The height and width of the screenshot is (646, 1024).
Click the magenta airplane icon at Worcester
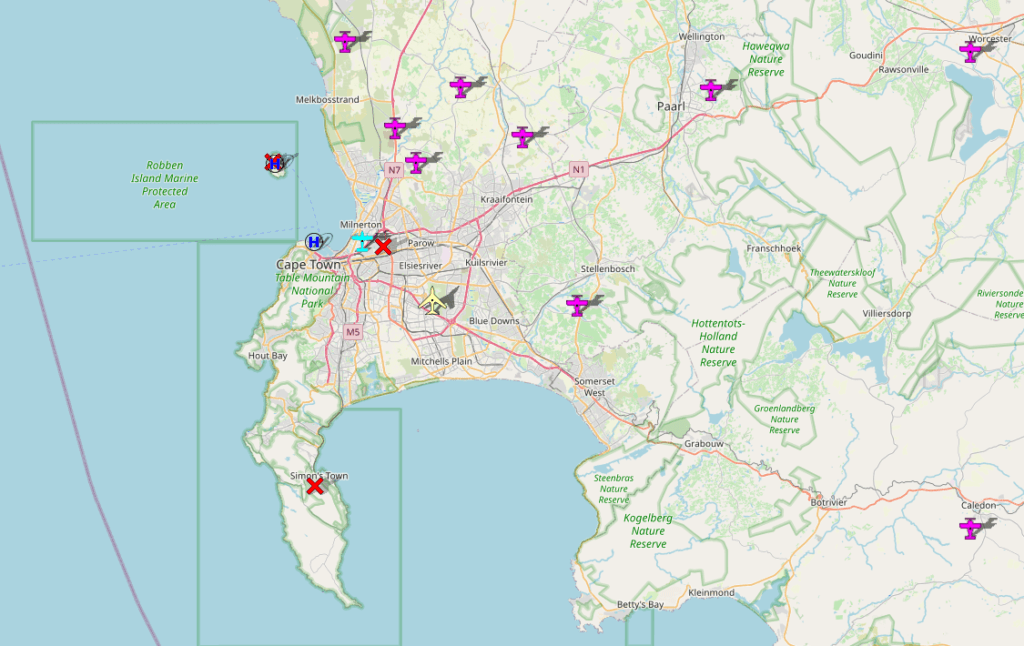pyautogui.click(x=970, y=51)
